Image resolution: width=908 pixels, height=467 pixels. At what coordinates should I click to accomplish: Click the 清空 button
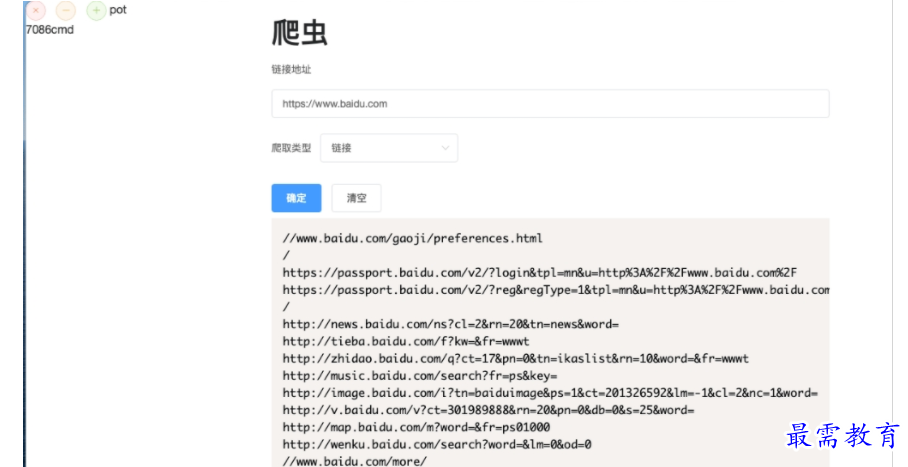(356, 198)
